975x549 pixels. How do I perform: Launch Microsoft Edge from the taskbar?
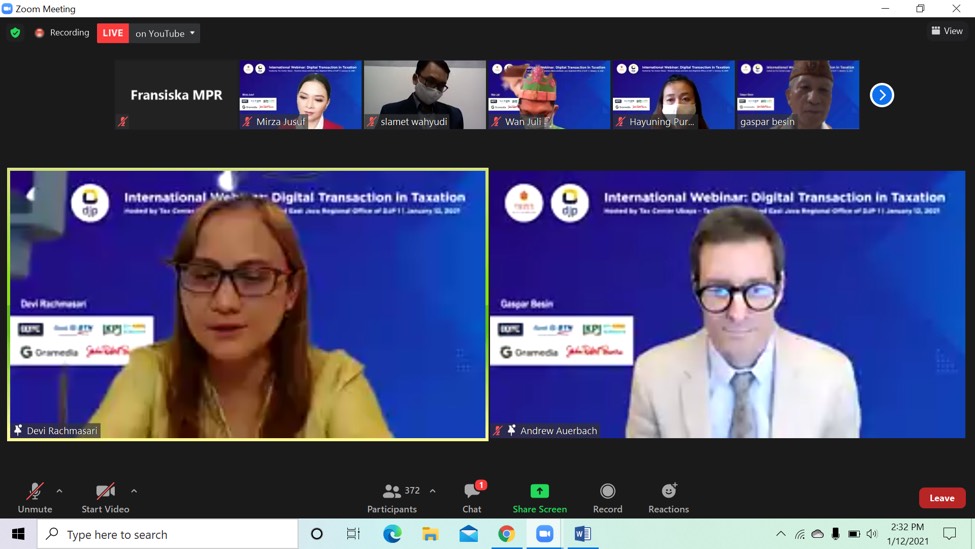coord(392,534)
